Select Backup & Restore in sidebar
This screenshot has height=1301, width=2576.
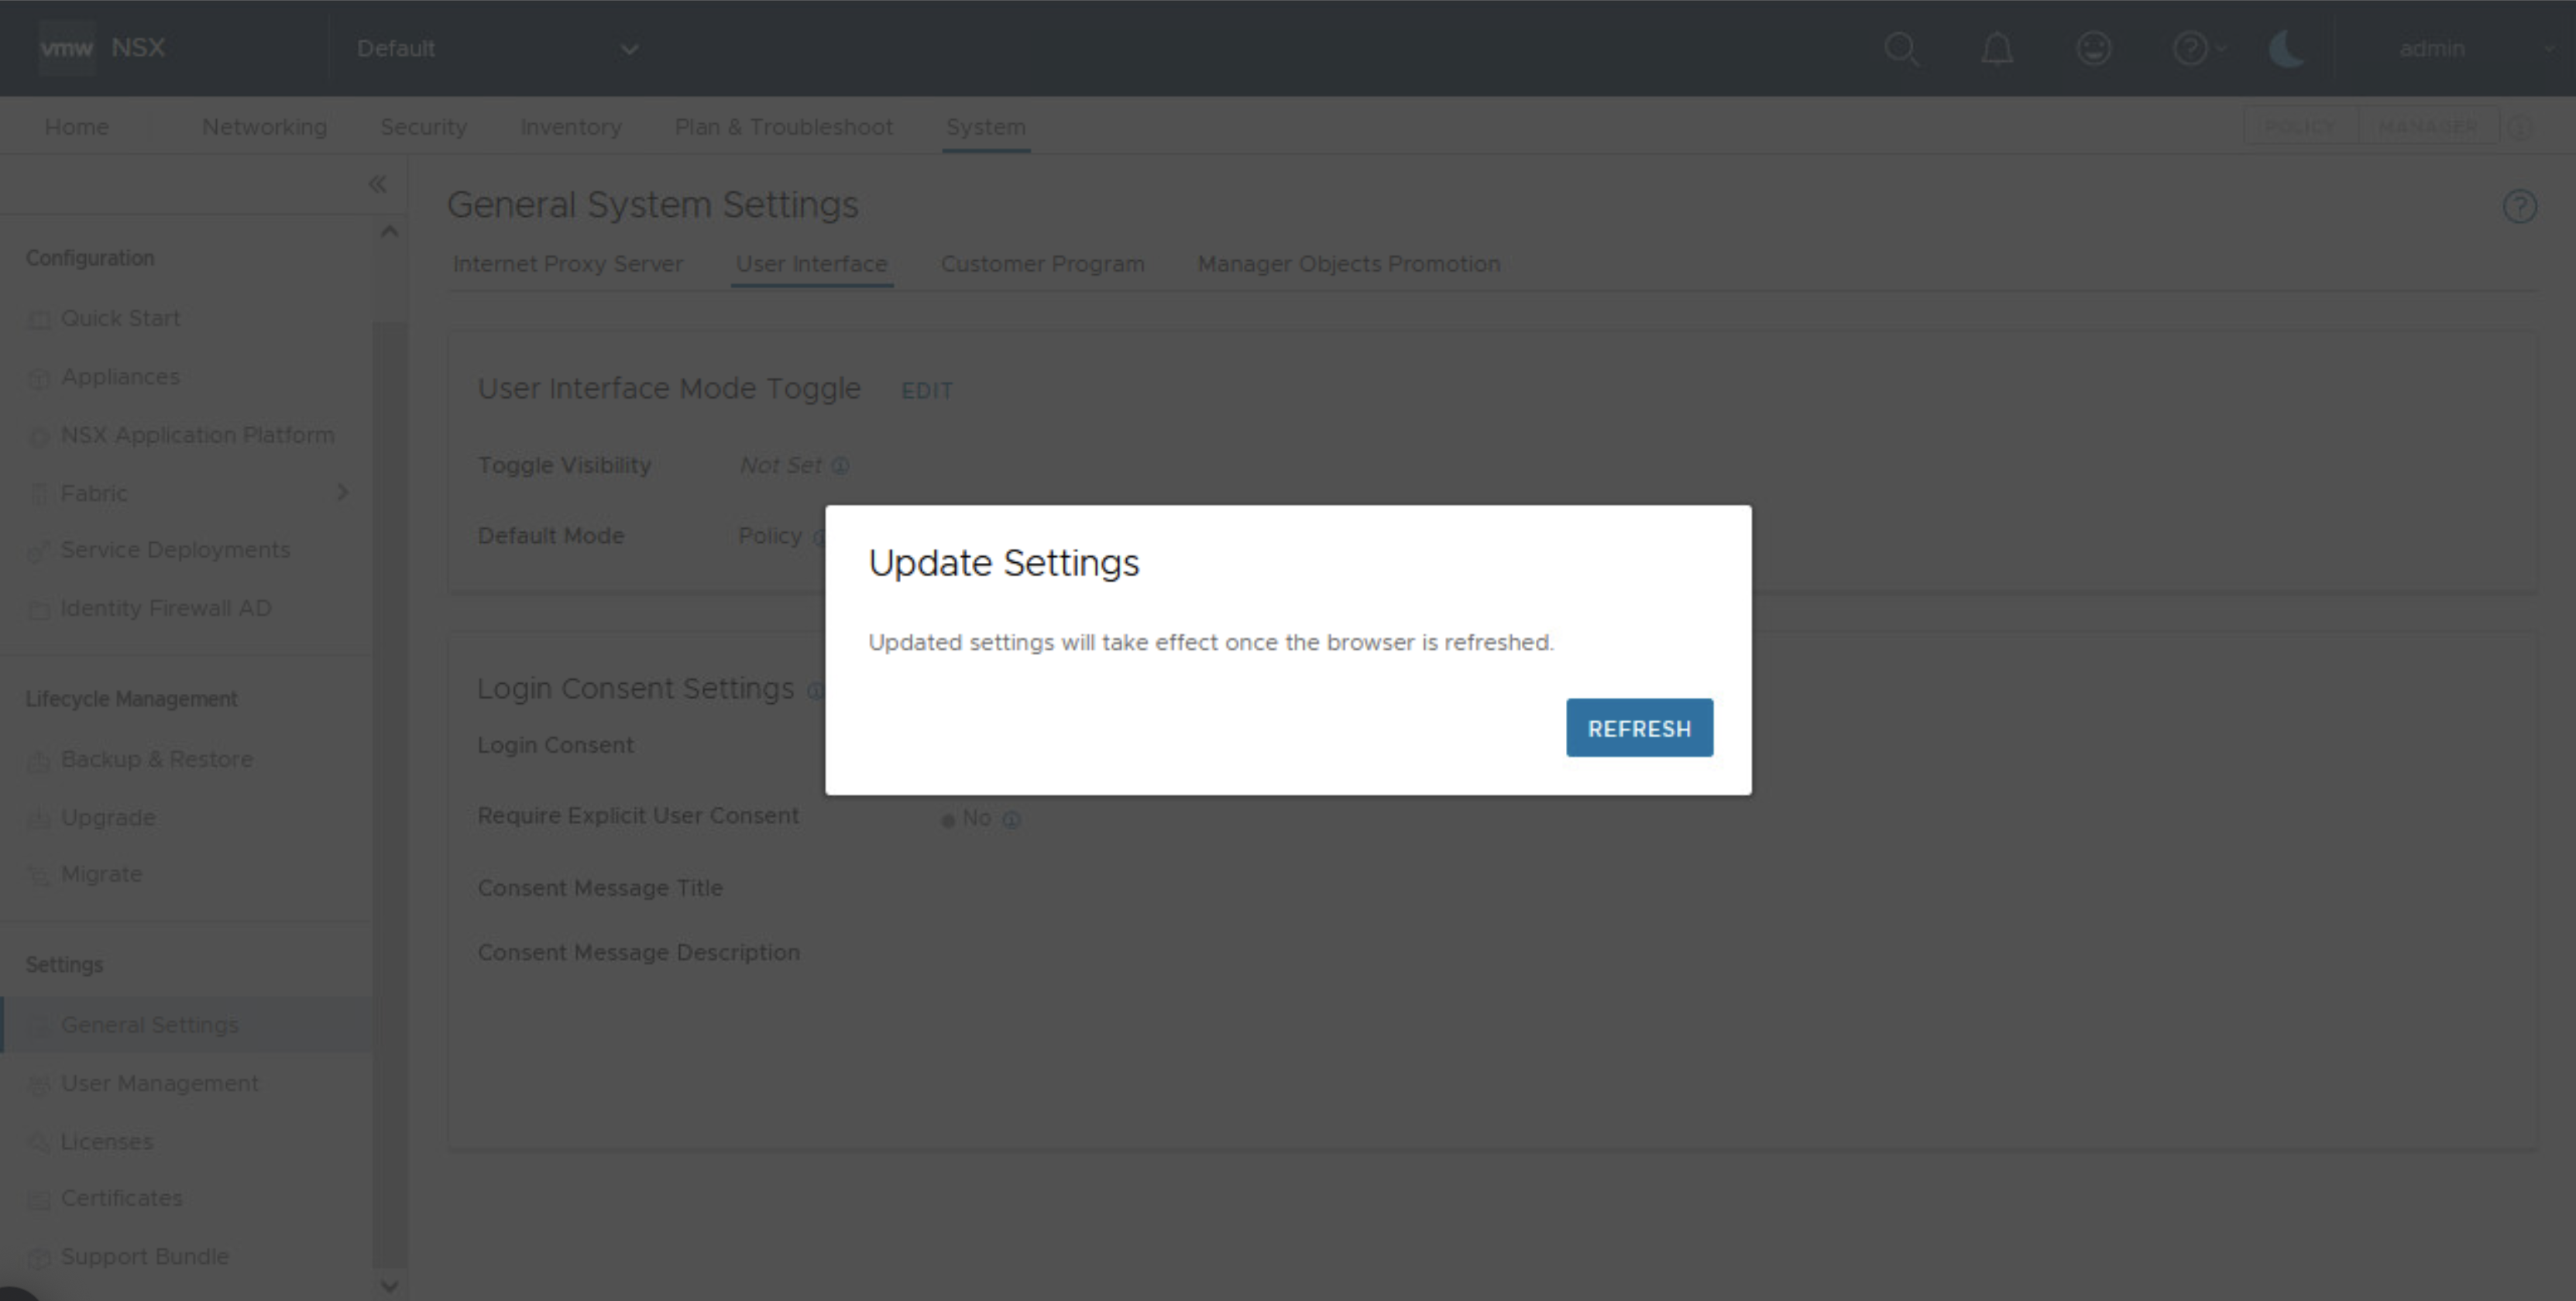coord(156,759)
